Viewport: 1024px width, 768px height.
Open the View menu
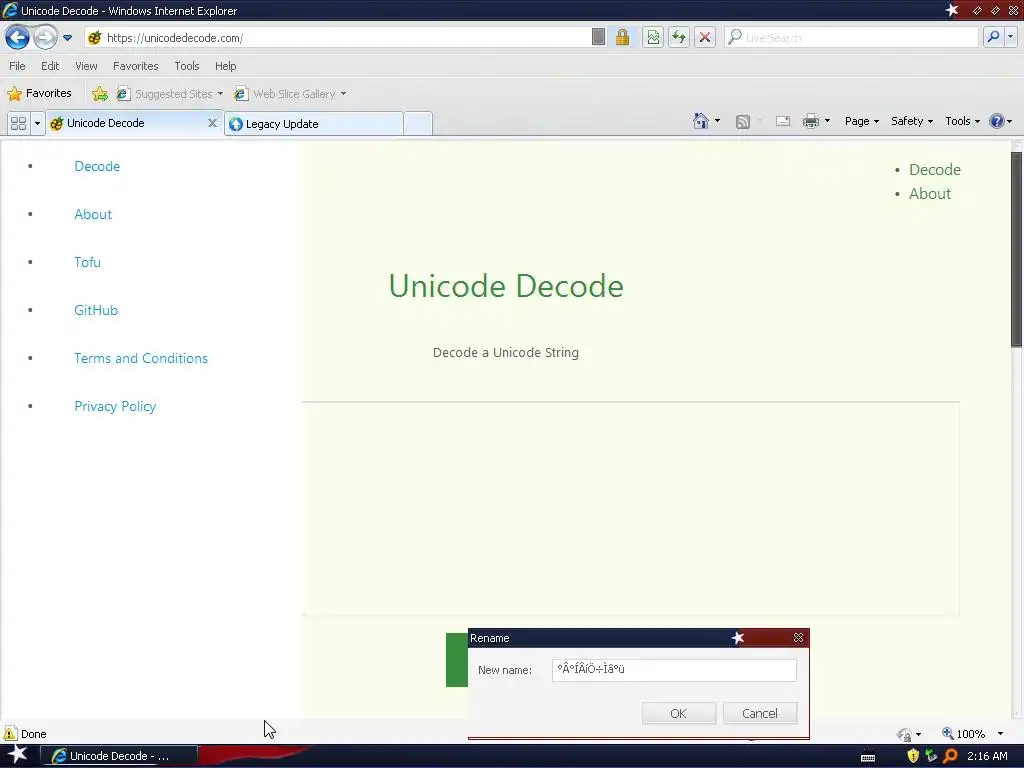click(x=86, y=66)
